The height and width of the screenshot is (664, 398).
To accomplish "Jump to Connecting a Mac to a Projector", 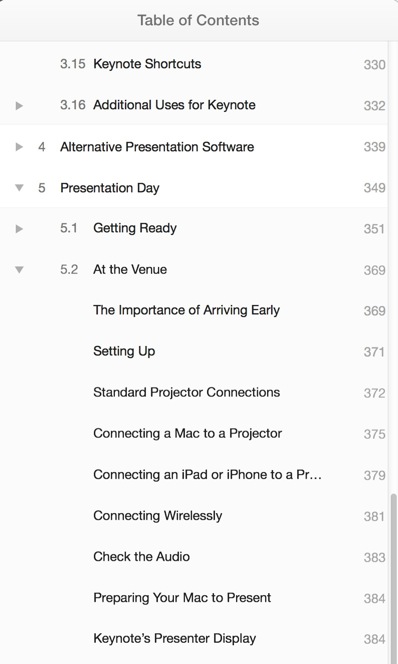I will (x=188, y=433).
